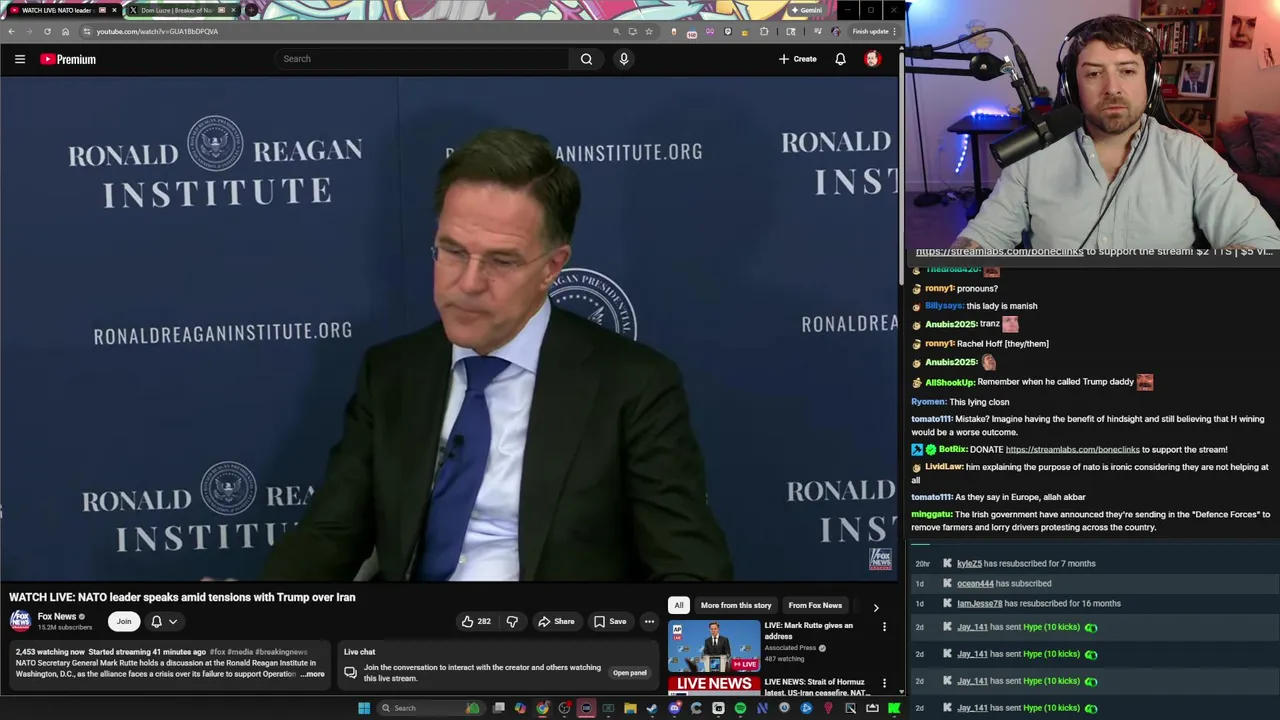Viewport: 1280px width, 720px height.
Task: Open the browser extensions puzzle icon
Action: click(x=765, y=31)
